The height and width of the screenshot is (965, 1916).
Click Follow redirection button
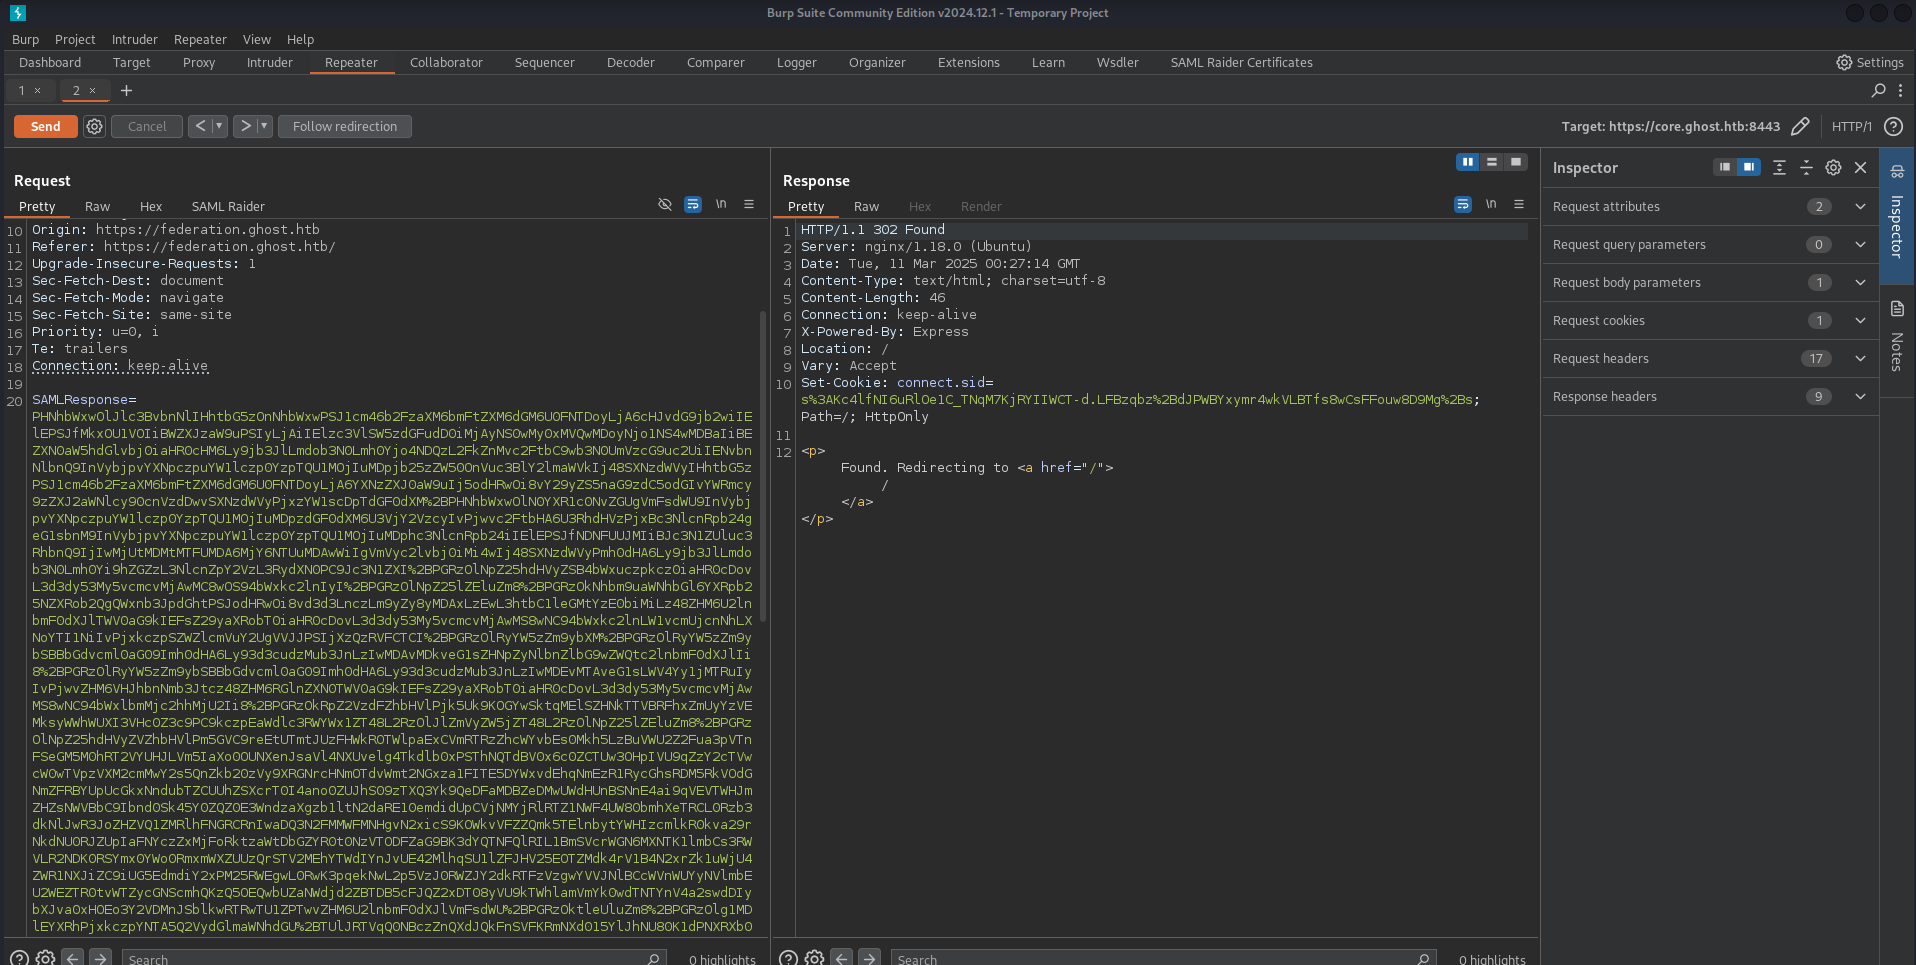[345, 126]
